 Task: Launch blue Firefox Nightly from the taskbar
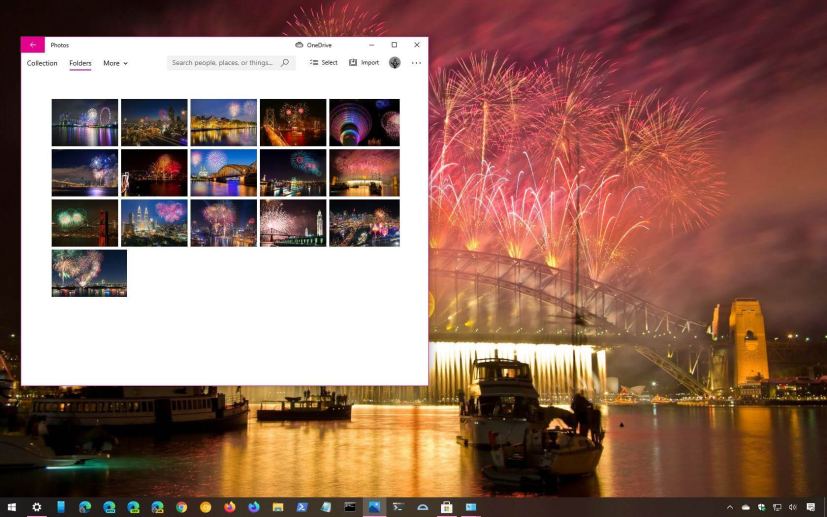pos(254,508)
